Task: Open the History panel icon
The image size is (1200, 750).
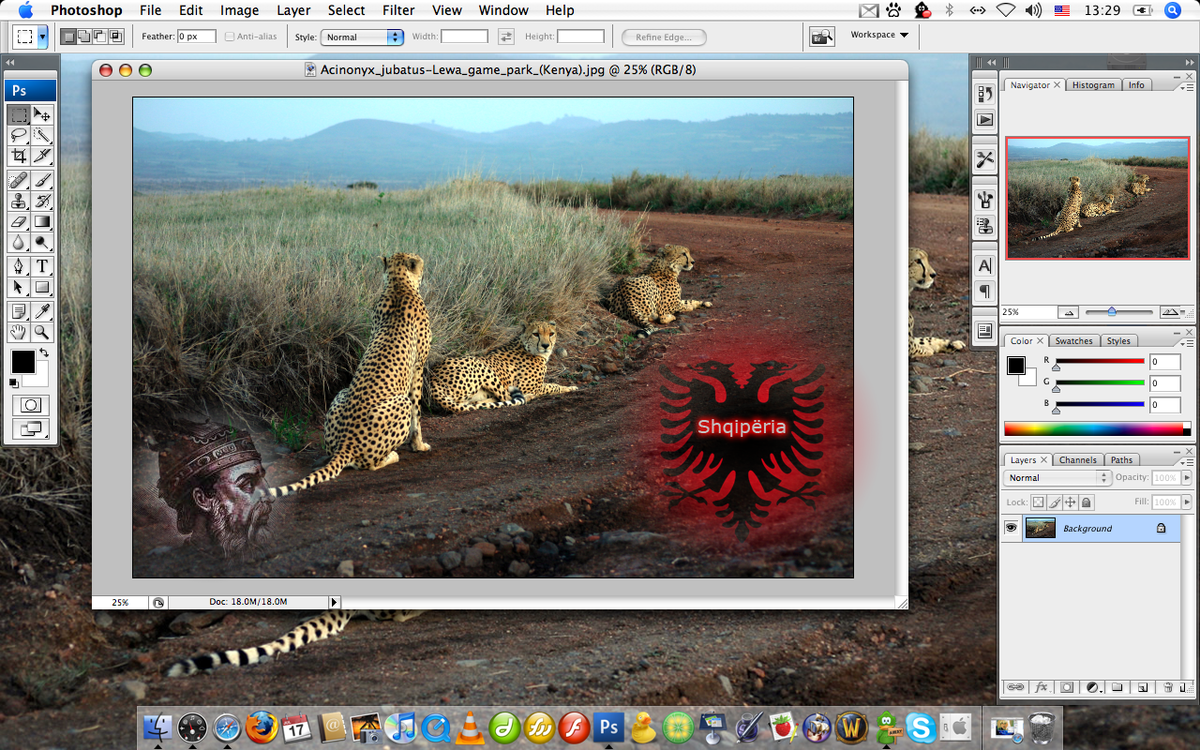Action: coord(985,94)
